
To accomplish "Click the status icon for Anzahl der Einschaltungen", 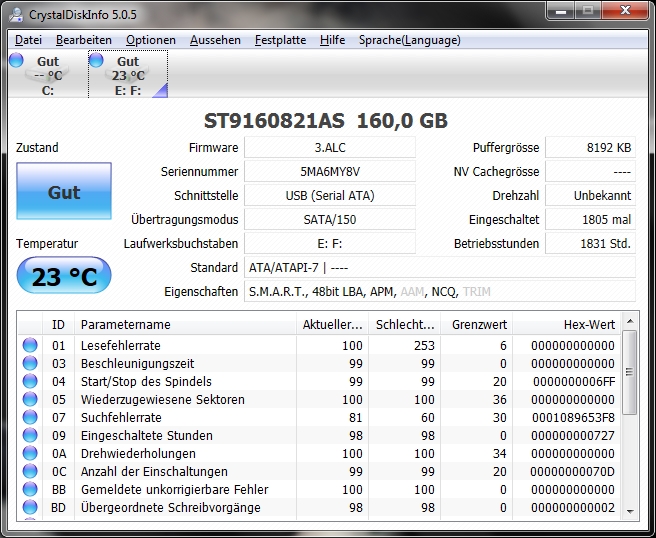I will tap(30, 471).
